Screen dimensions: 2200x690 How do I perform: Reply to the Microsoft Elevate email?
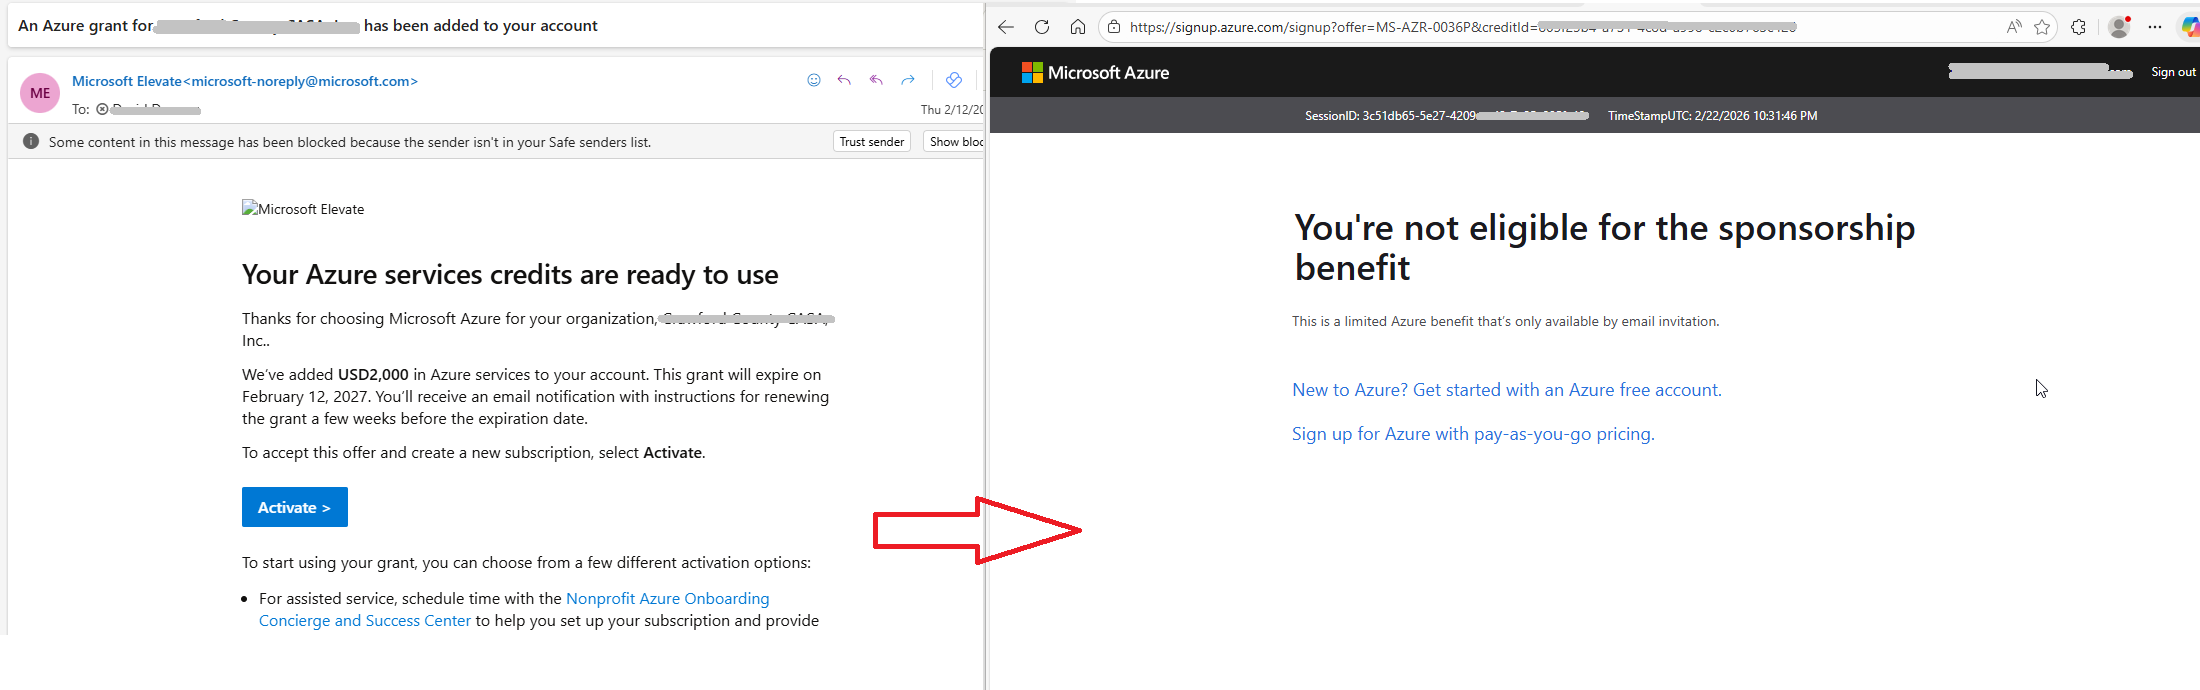(x=844, y=80)
